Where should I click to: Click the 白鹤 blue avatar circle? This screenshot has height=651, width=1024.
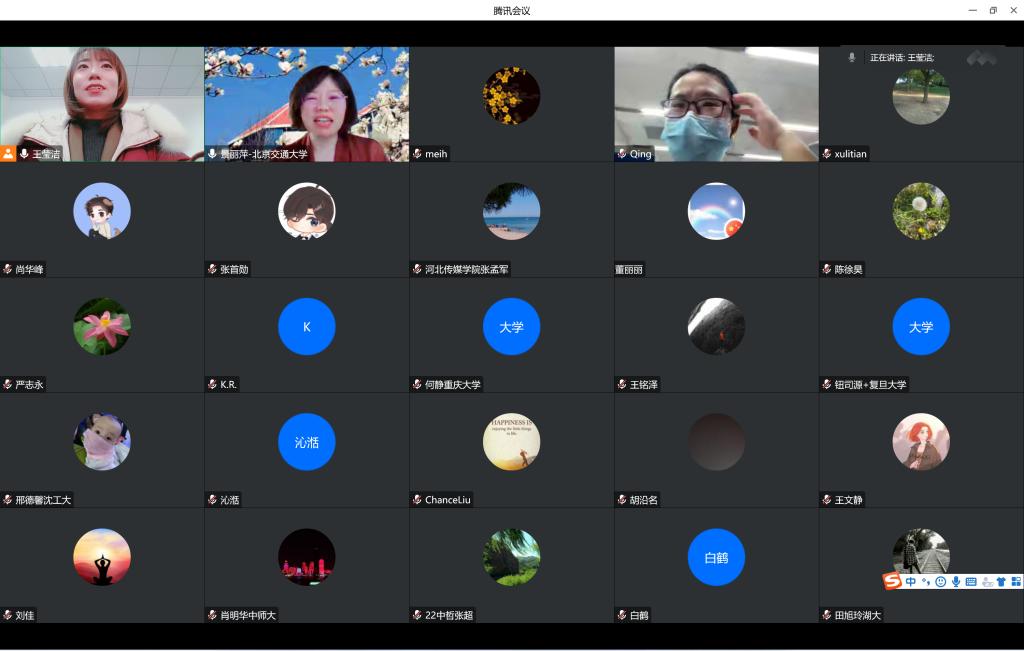coord(716,557)
